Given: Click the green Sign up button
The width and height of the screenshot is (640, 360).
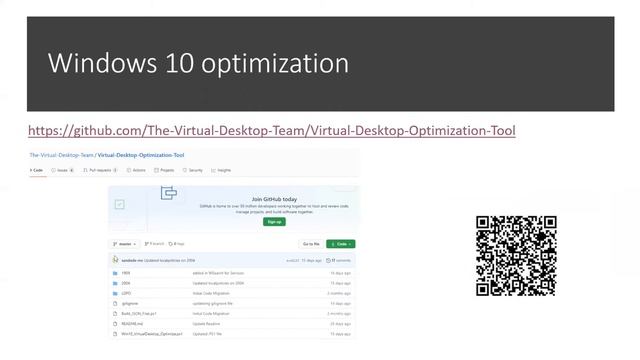Looking at the screenshot, I should click(x=274, y=222).
